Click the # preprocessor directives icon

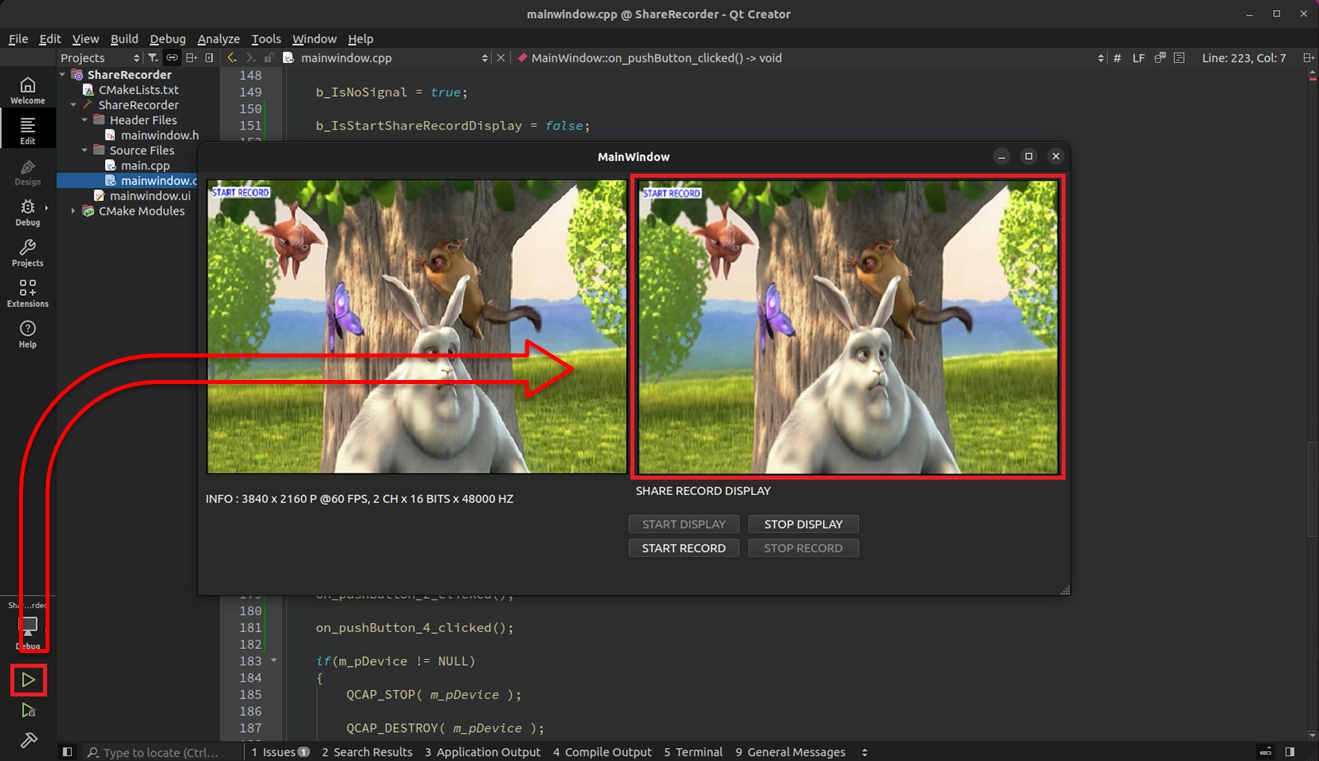[1117, 58]
